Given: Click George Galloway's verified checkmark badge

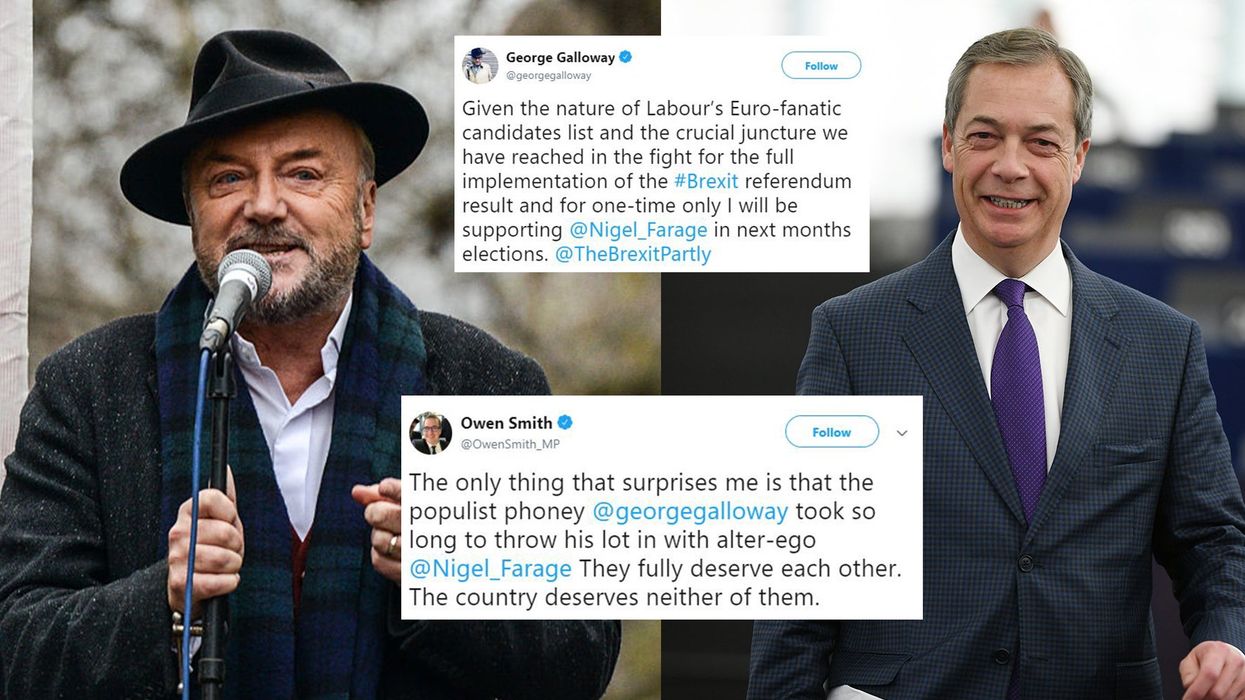Looking at the screenshot, I should 625,57.
